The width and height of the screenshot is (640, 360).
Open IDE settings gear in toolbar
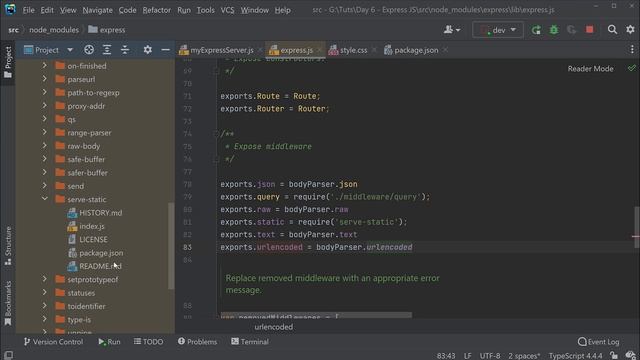click(630, 29)
